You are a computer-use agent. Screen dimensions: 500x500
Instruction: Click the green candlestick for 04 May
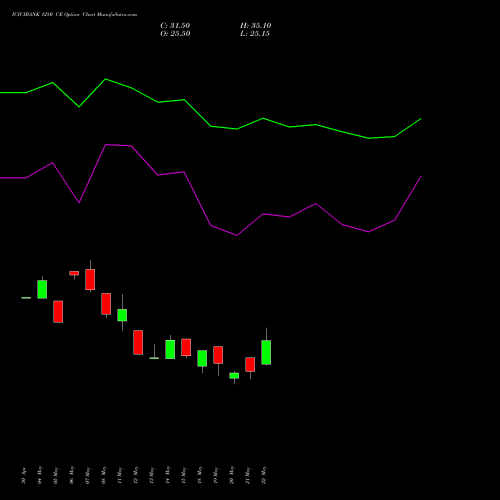tap(42, 289)
